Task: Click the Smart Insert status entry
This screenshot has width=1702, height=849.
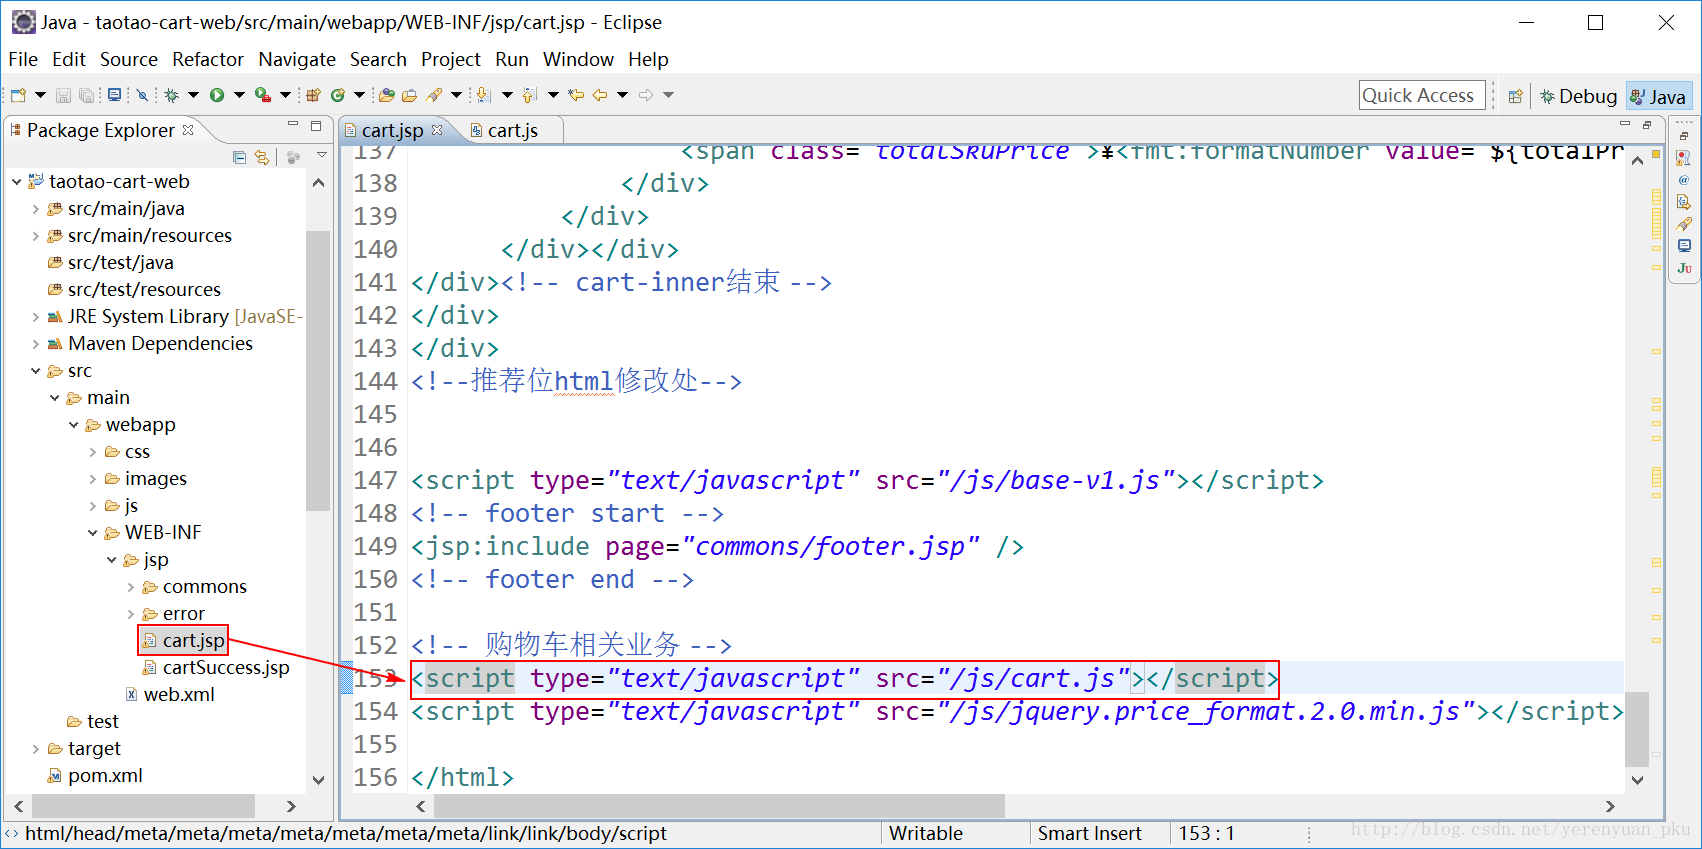Action: point(1089,834)
